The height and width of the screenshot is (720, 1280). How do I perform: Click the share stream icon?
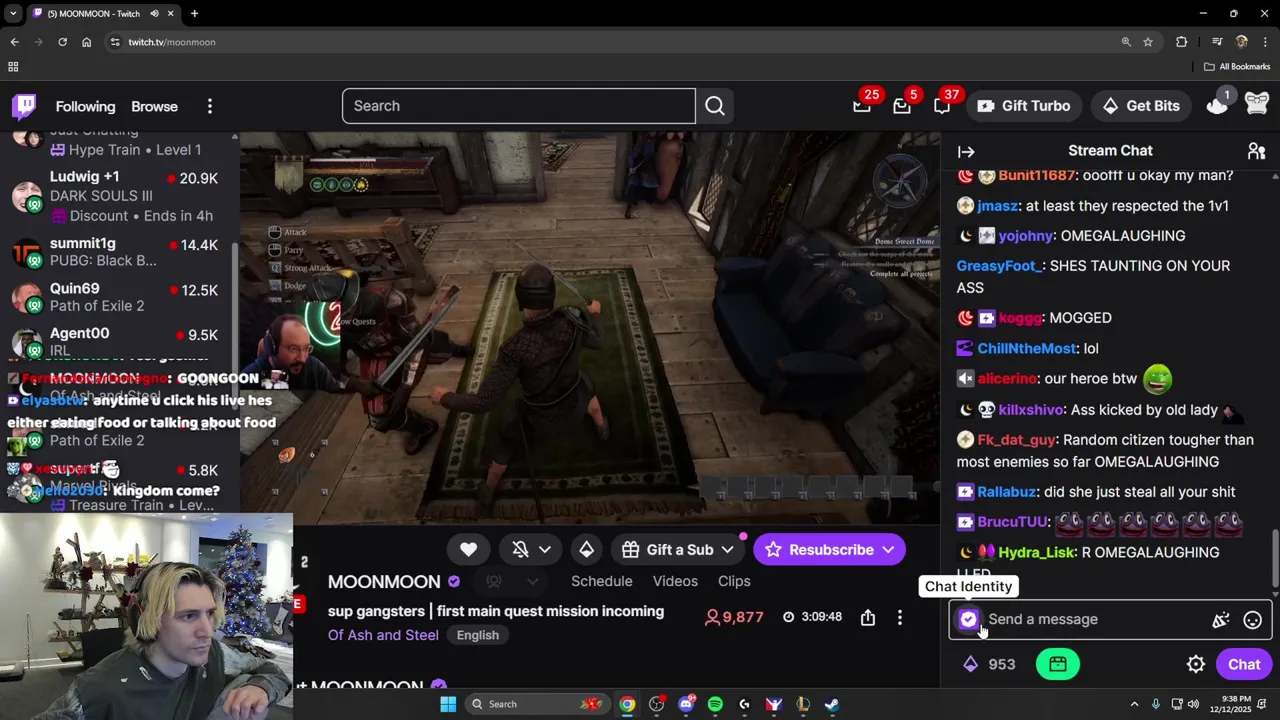(868, 618)
